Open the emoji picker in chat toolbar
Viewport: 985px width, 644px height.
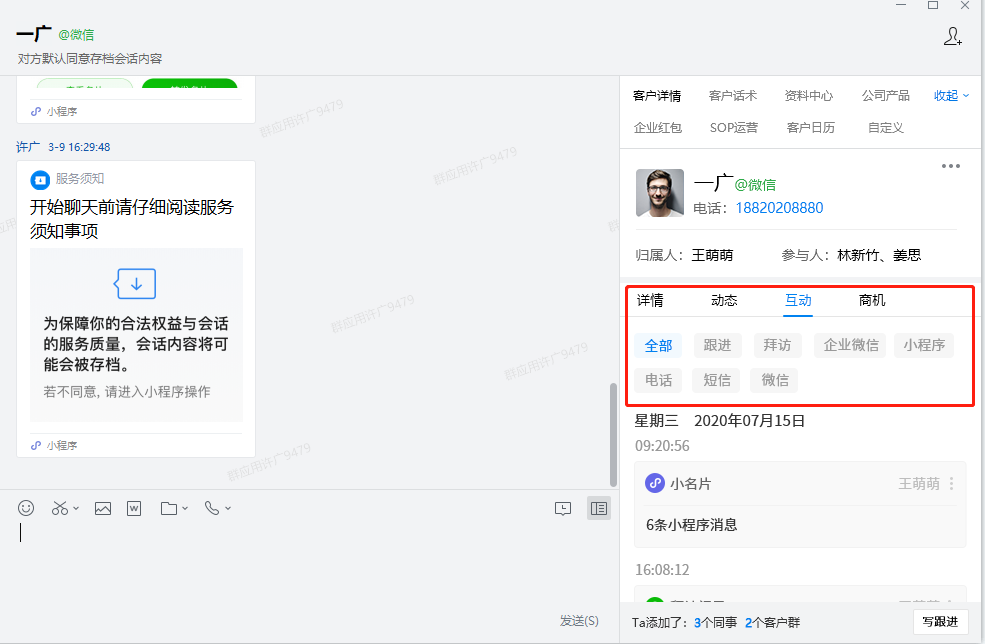26,508
